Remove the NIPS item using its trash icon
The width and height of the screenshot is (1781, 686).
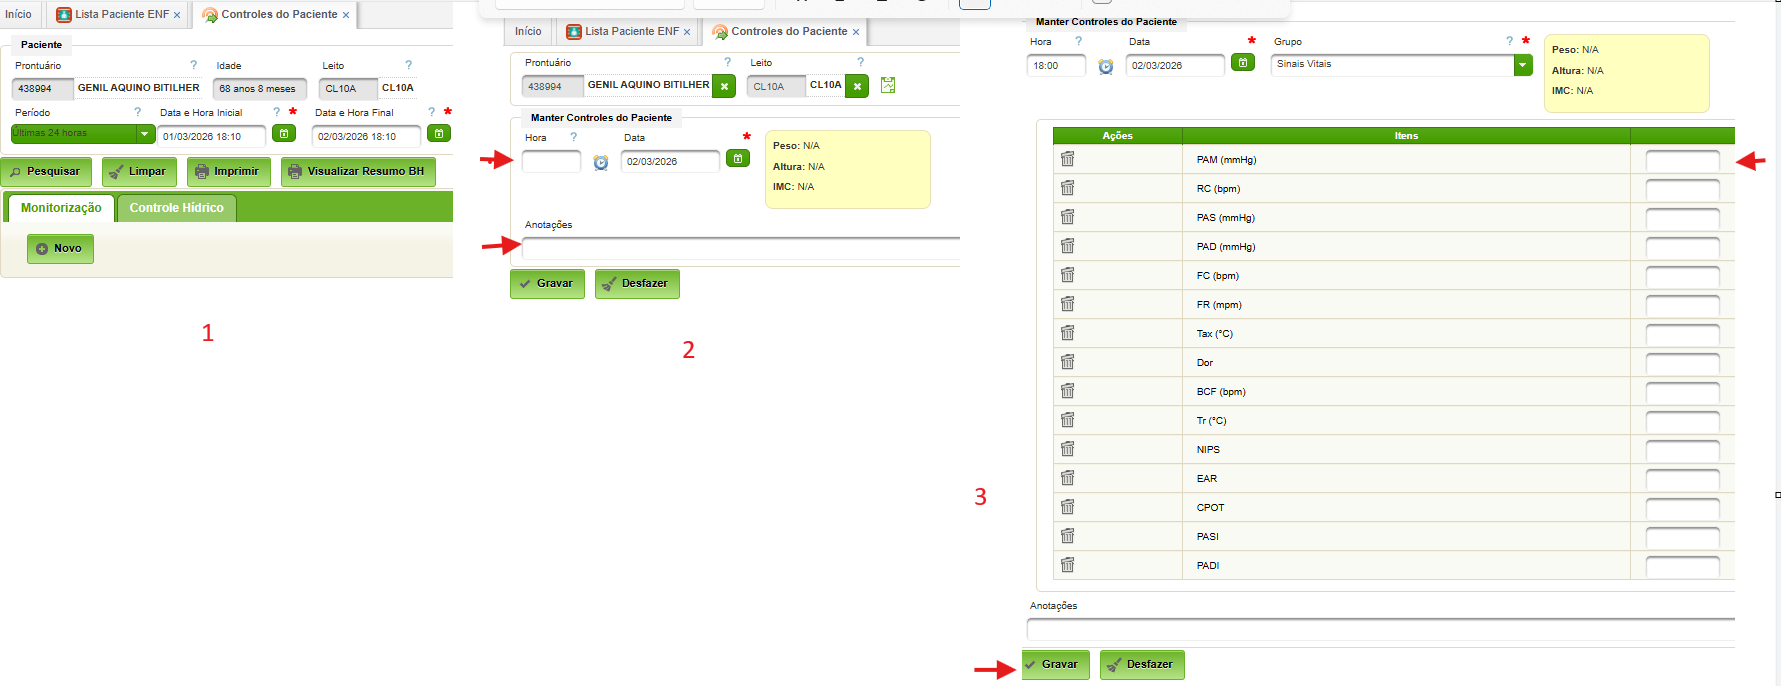1067,449
